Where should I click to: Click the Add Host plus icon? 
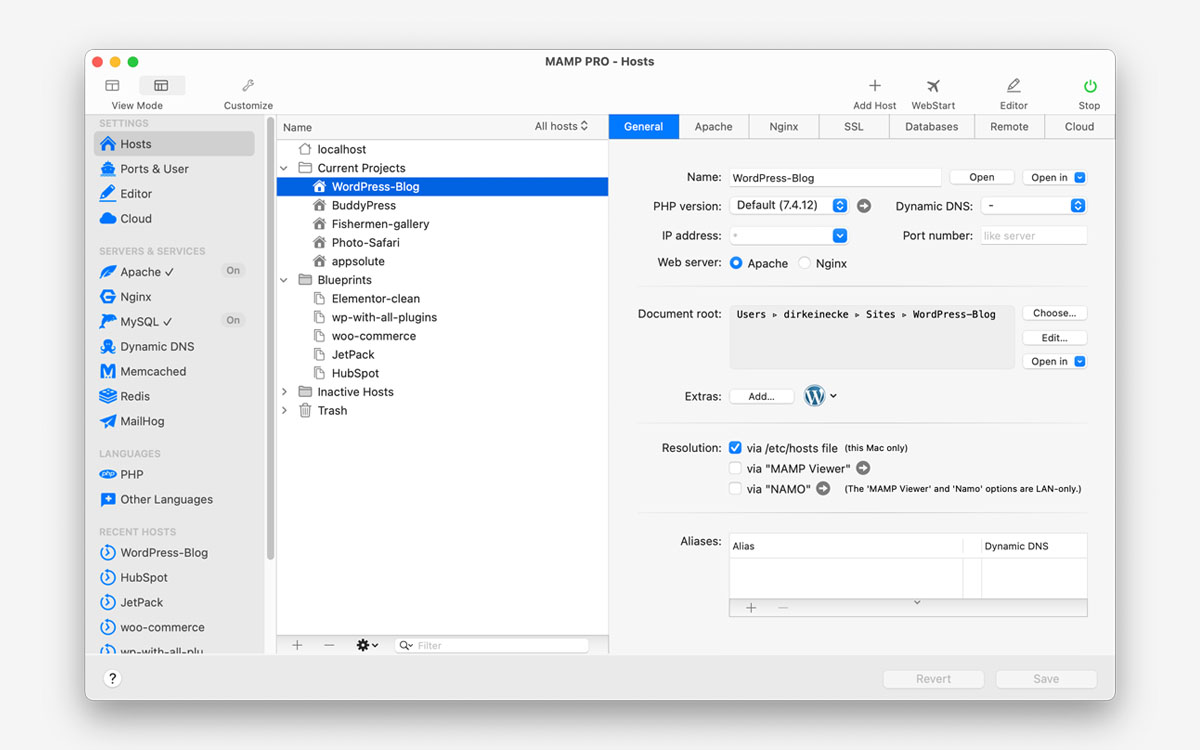click(874, 86)
